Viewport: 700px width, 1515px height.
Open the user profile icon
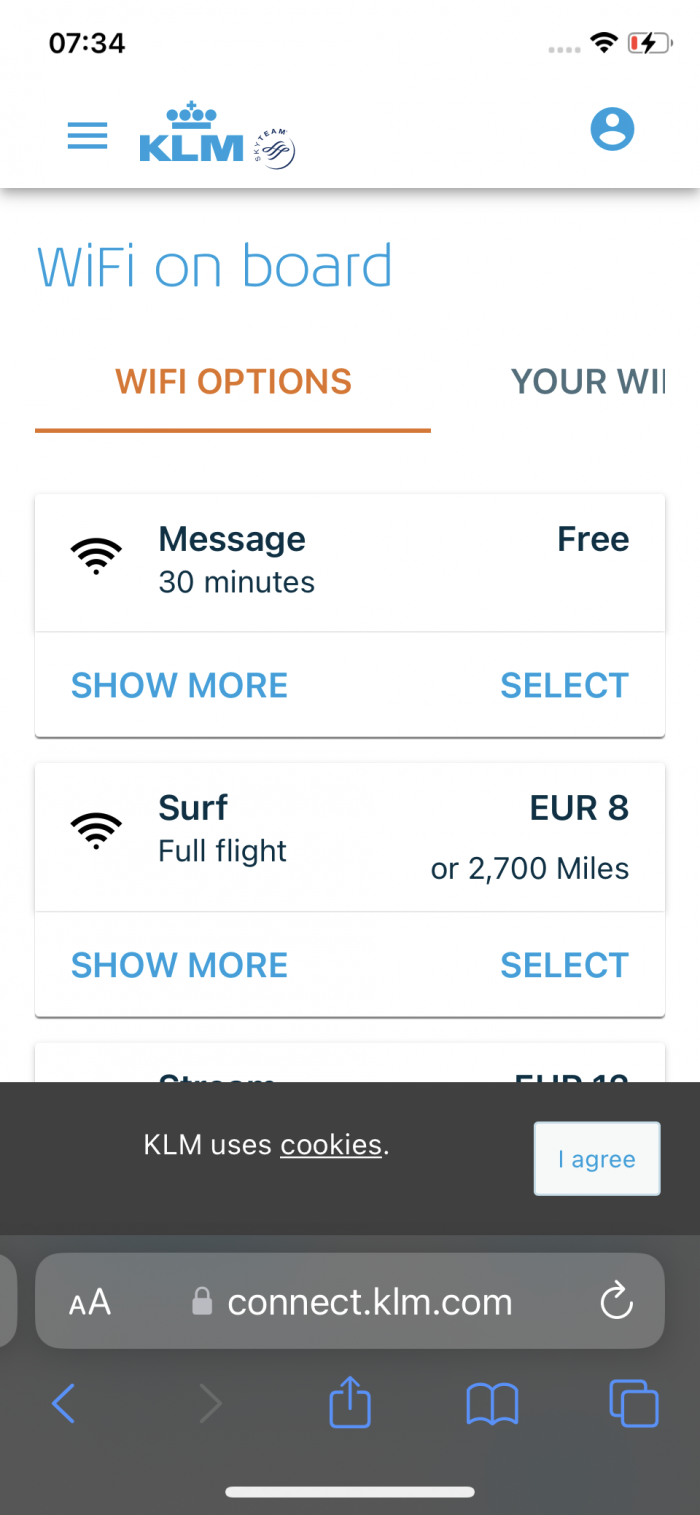[612, 129]
